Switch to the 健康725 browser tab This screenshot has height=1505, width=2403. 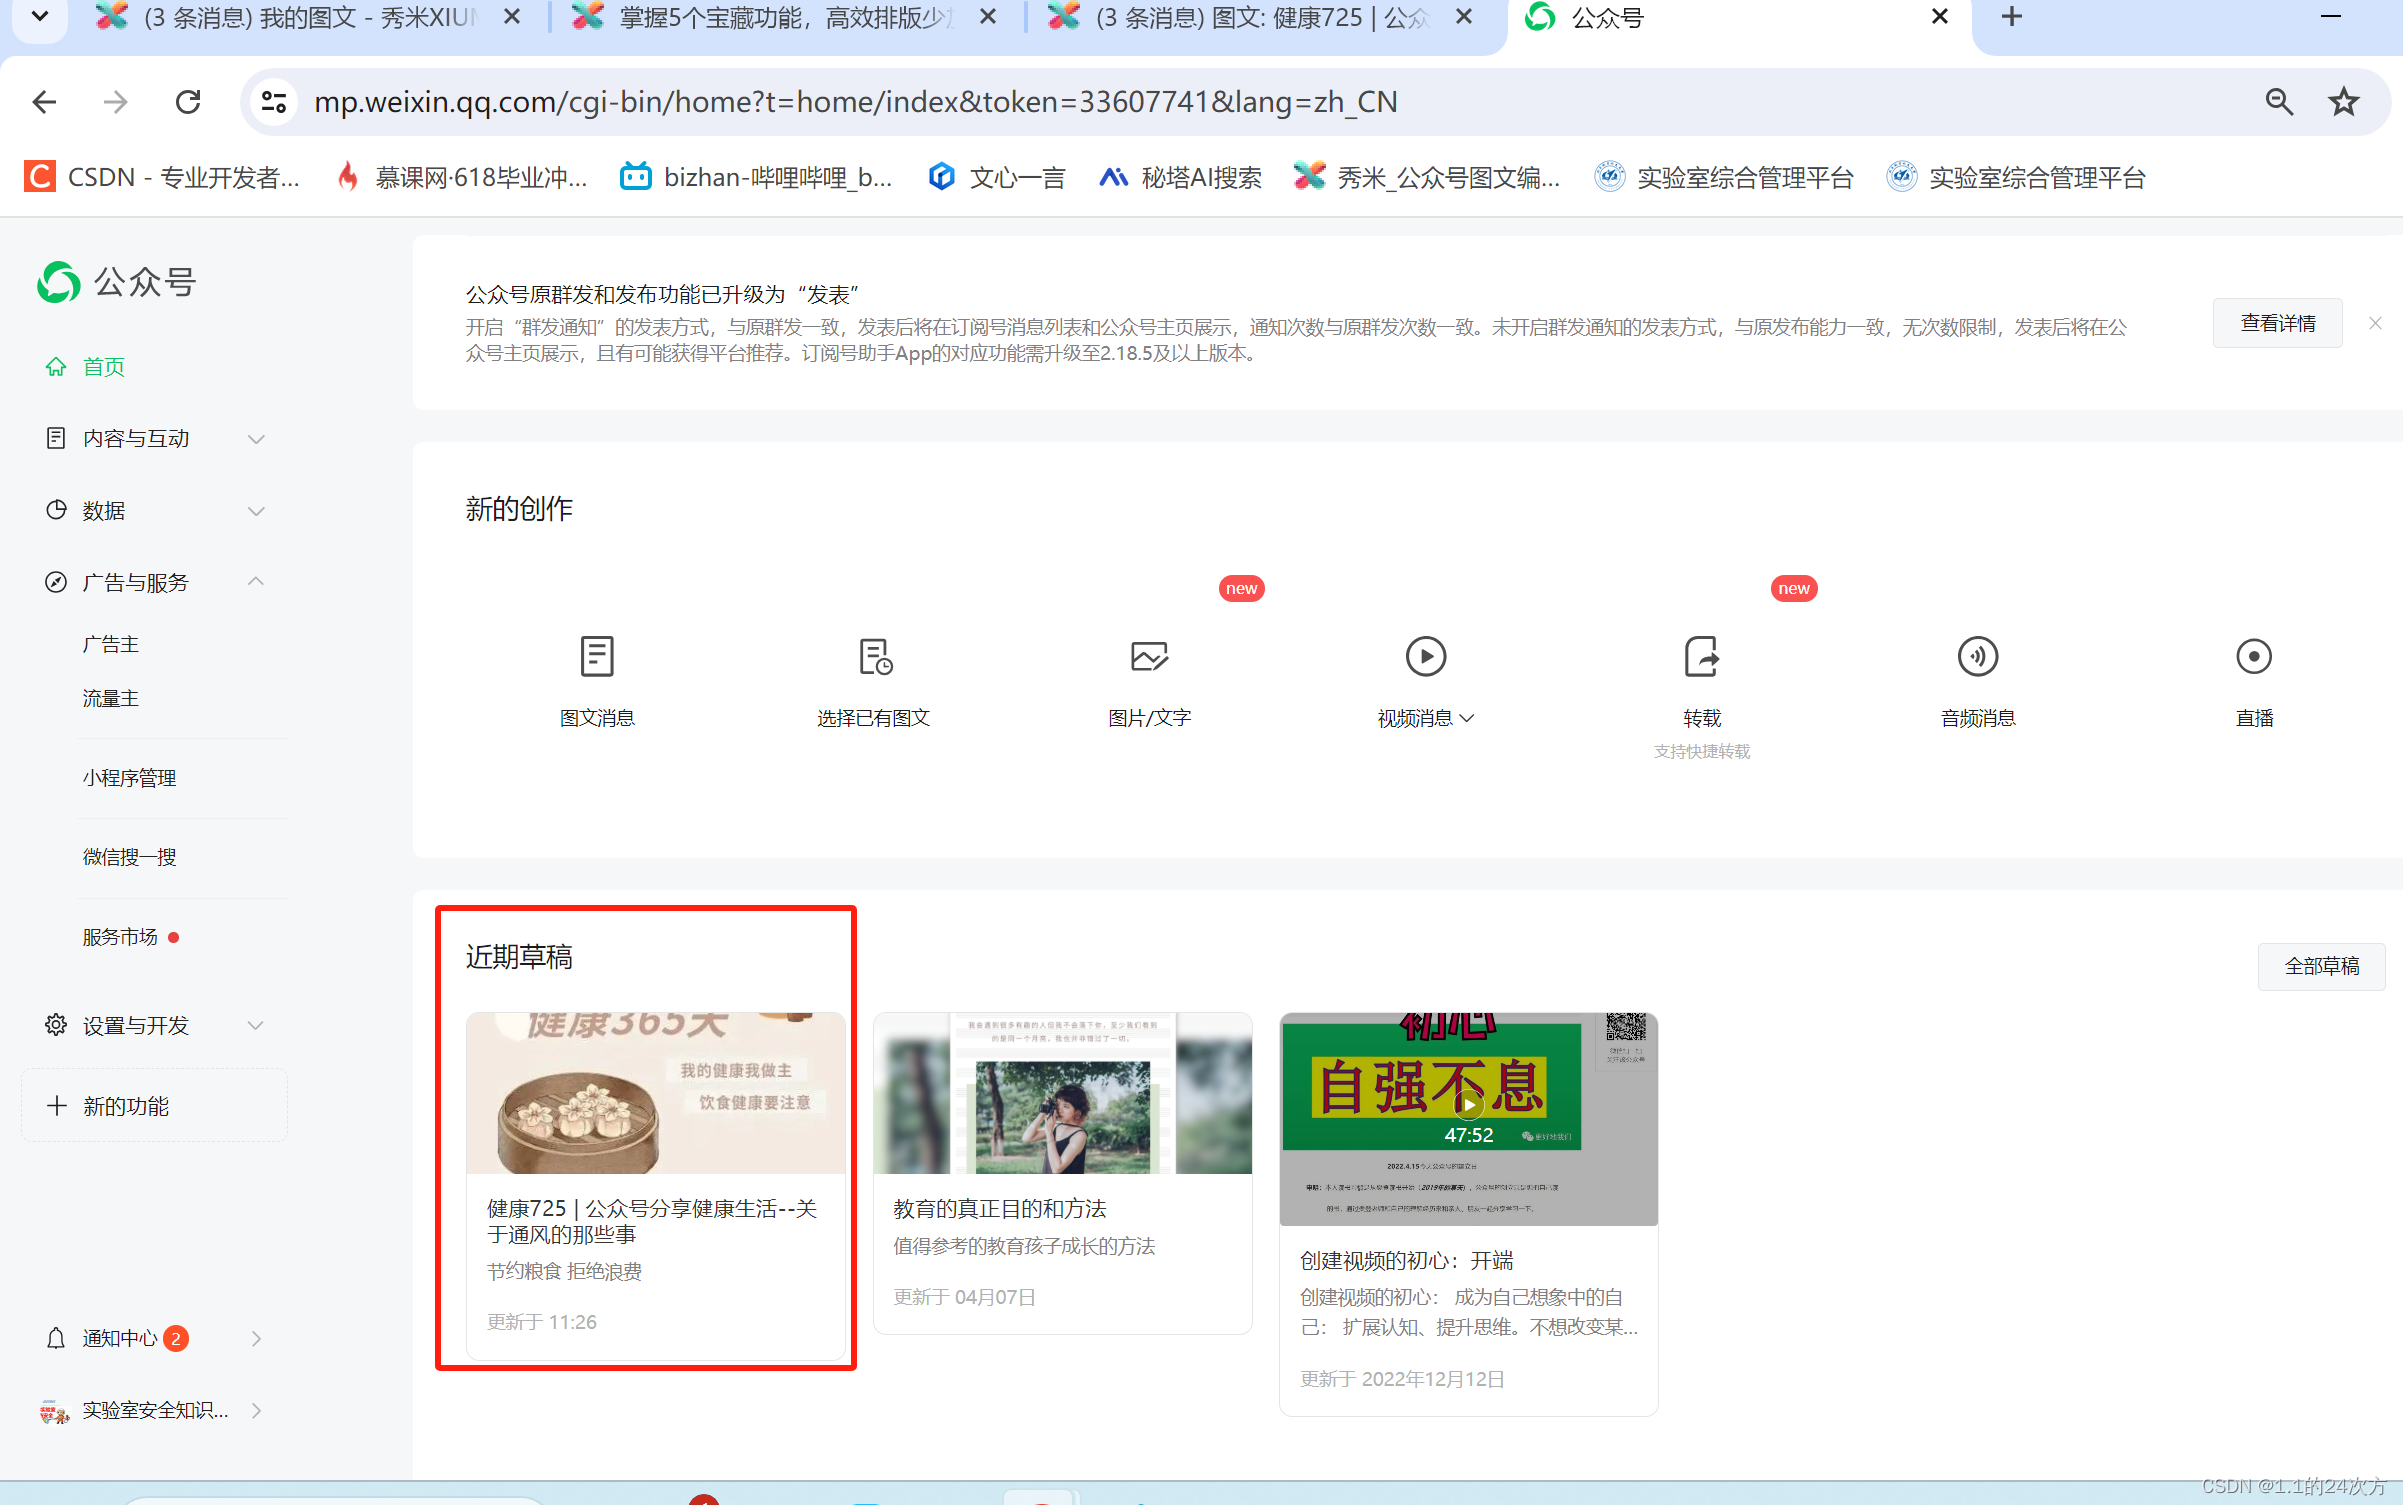click(x=1260, y=18)
